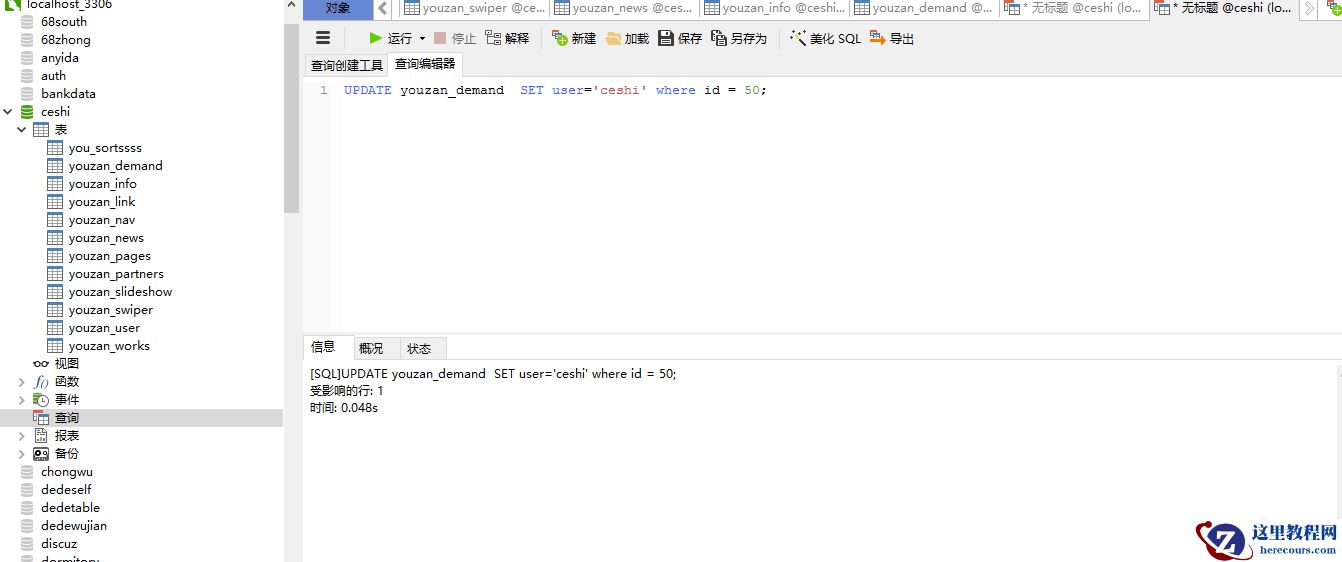Select the auth database
1342x562 pixels.
click(x=53, y=76)
